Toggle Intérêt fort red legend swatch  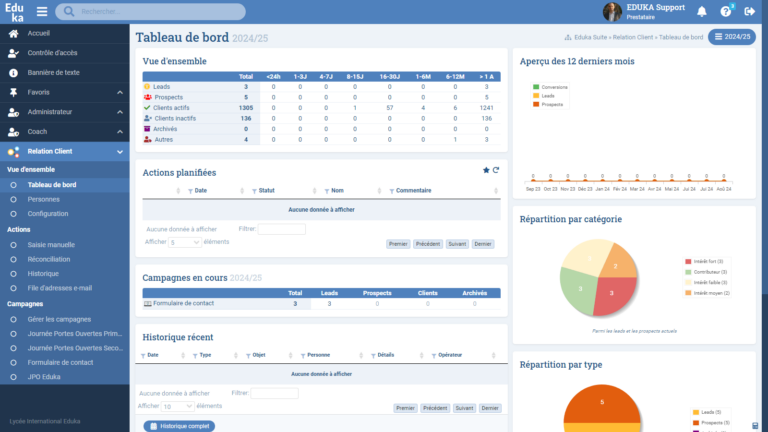pos(688,262)
